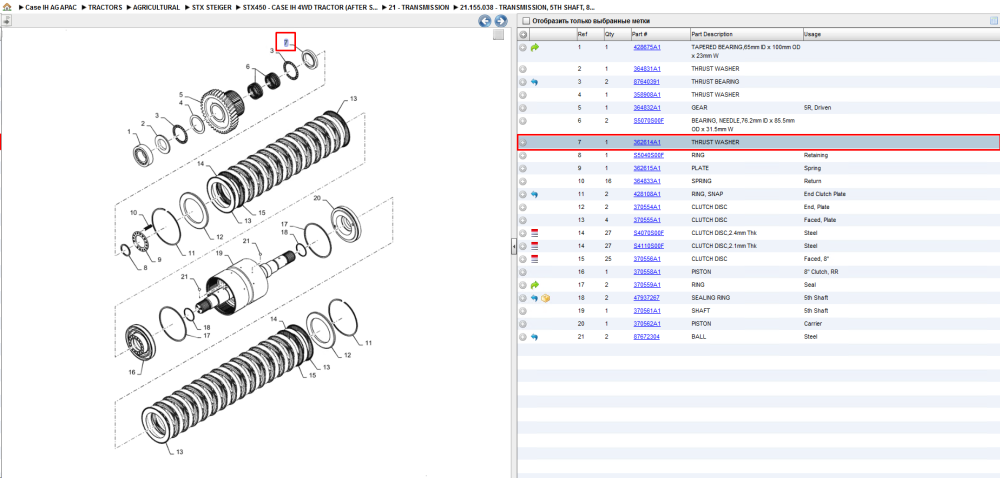
Task: Collapse the panel using the splitter arrow handle
Action: pos(513,247)
